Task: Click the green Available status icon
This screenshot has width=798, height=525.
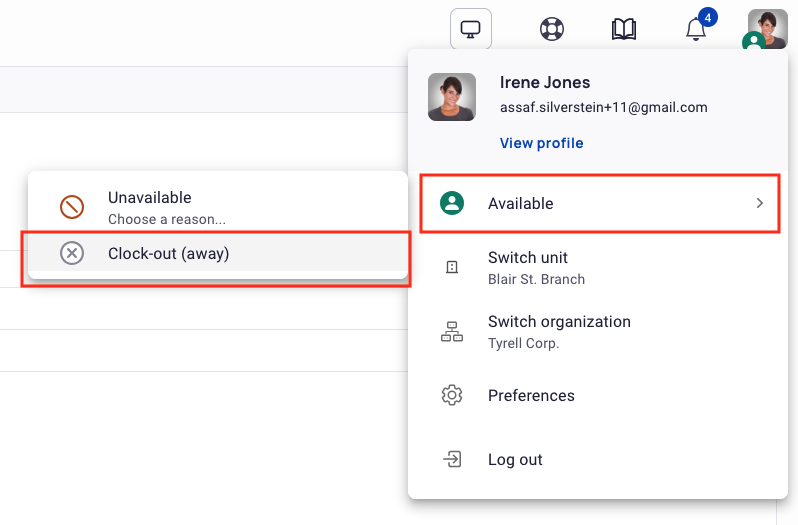Action: click(452, 203)
